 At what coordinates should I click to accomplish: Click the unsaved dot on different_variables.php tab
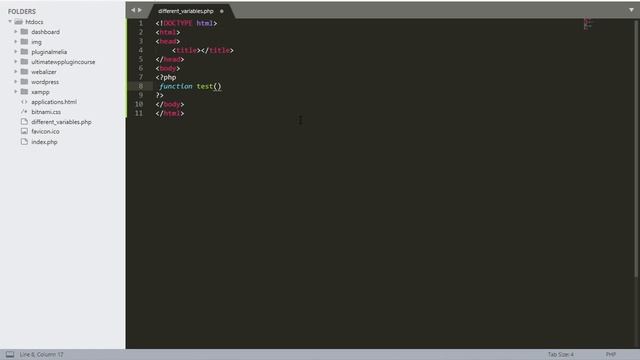(222, 11)
